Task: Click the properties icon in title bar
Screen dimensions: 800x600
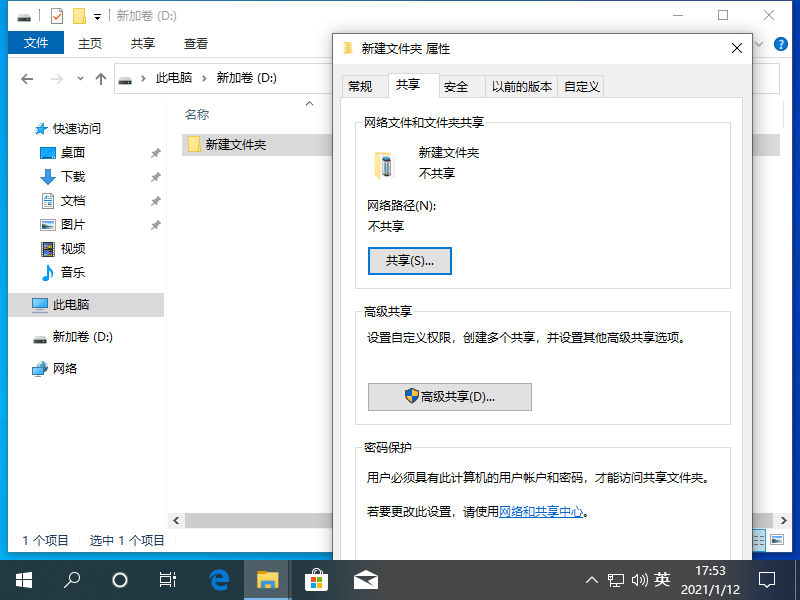Action: pos(57,16)
